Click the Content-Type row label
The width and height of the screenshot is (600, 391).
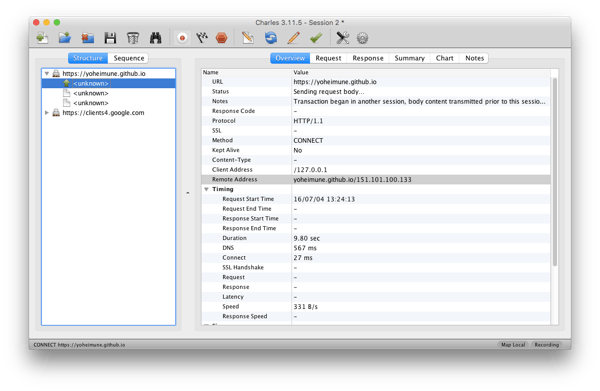232,160
